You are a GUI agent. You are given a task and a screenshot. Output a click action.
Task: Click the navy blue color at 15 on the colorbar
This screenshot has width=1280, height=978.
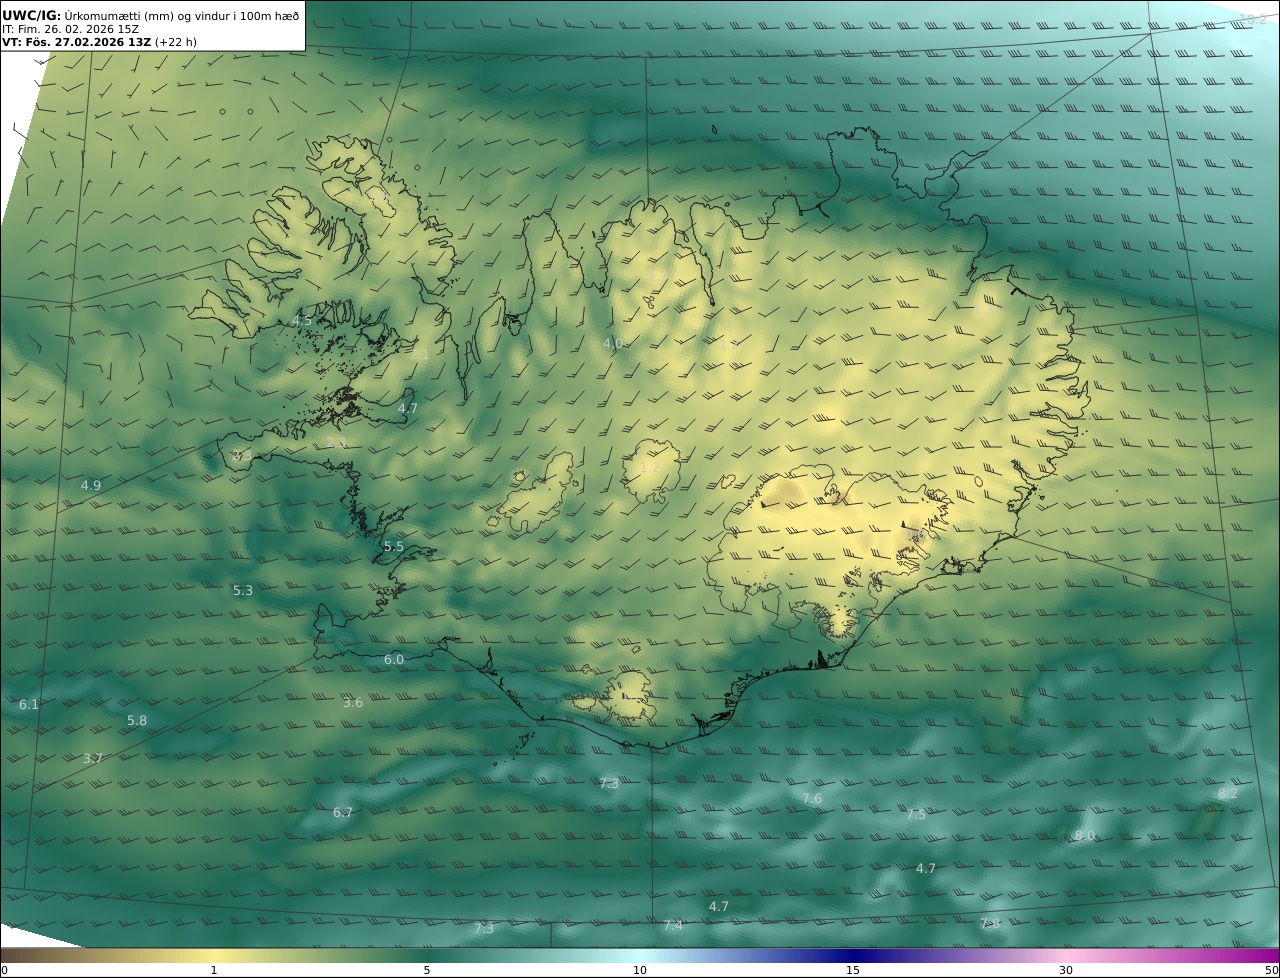click(x=853, y=955)
